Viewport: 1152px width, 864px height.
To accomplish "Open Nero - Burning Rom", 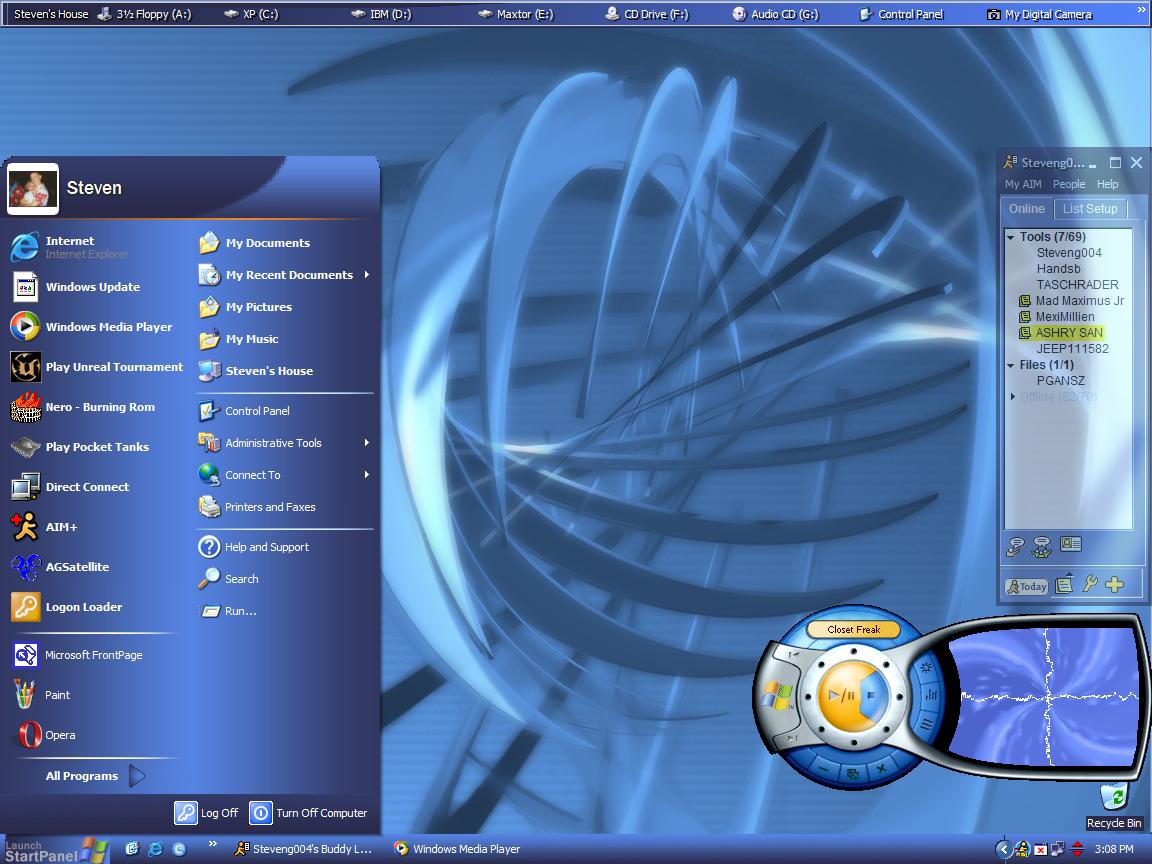I will (x=99, y=407).
